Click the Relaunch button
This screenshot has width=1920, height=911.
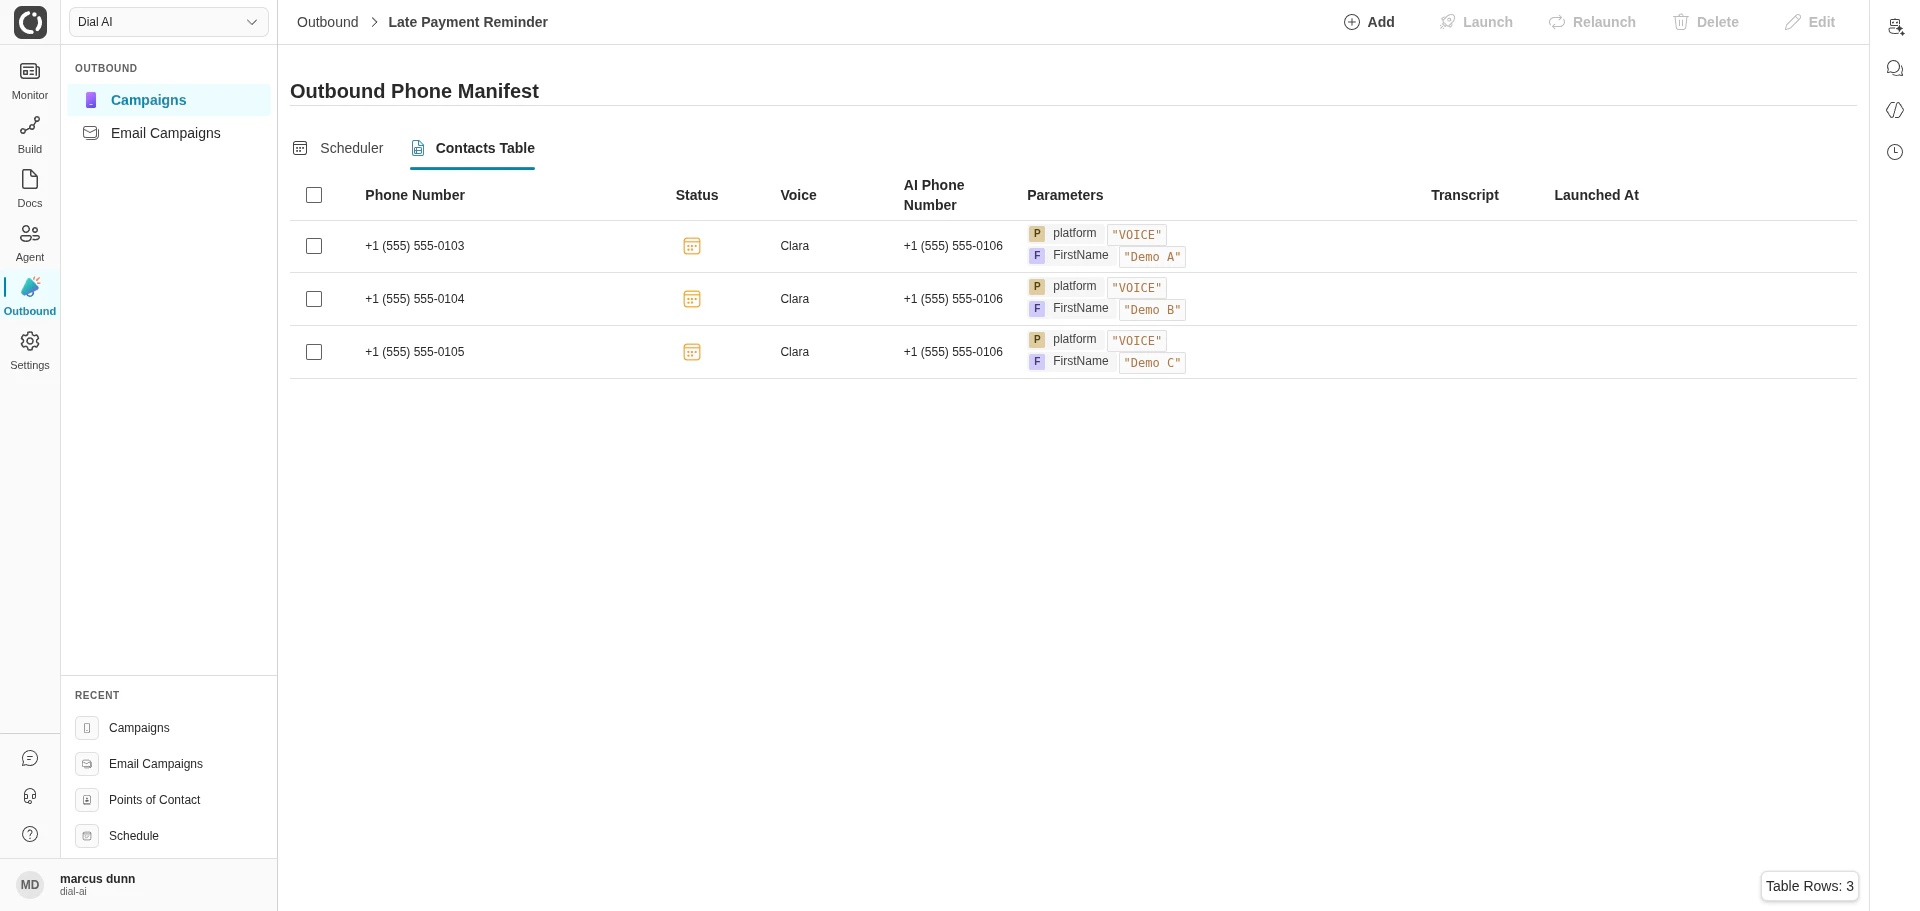pyautogui.click(x=1592, y=22)
